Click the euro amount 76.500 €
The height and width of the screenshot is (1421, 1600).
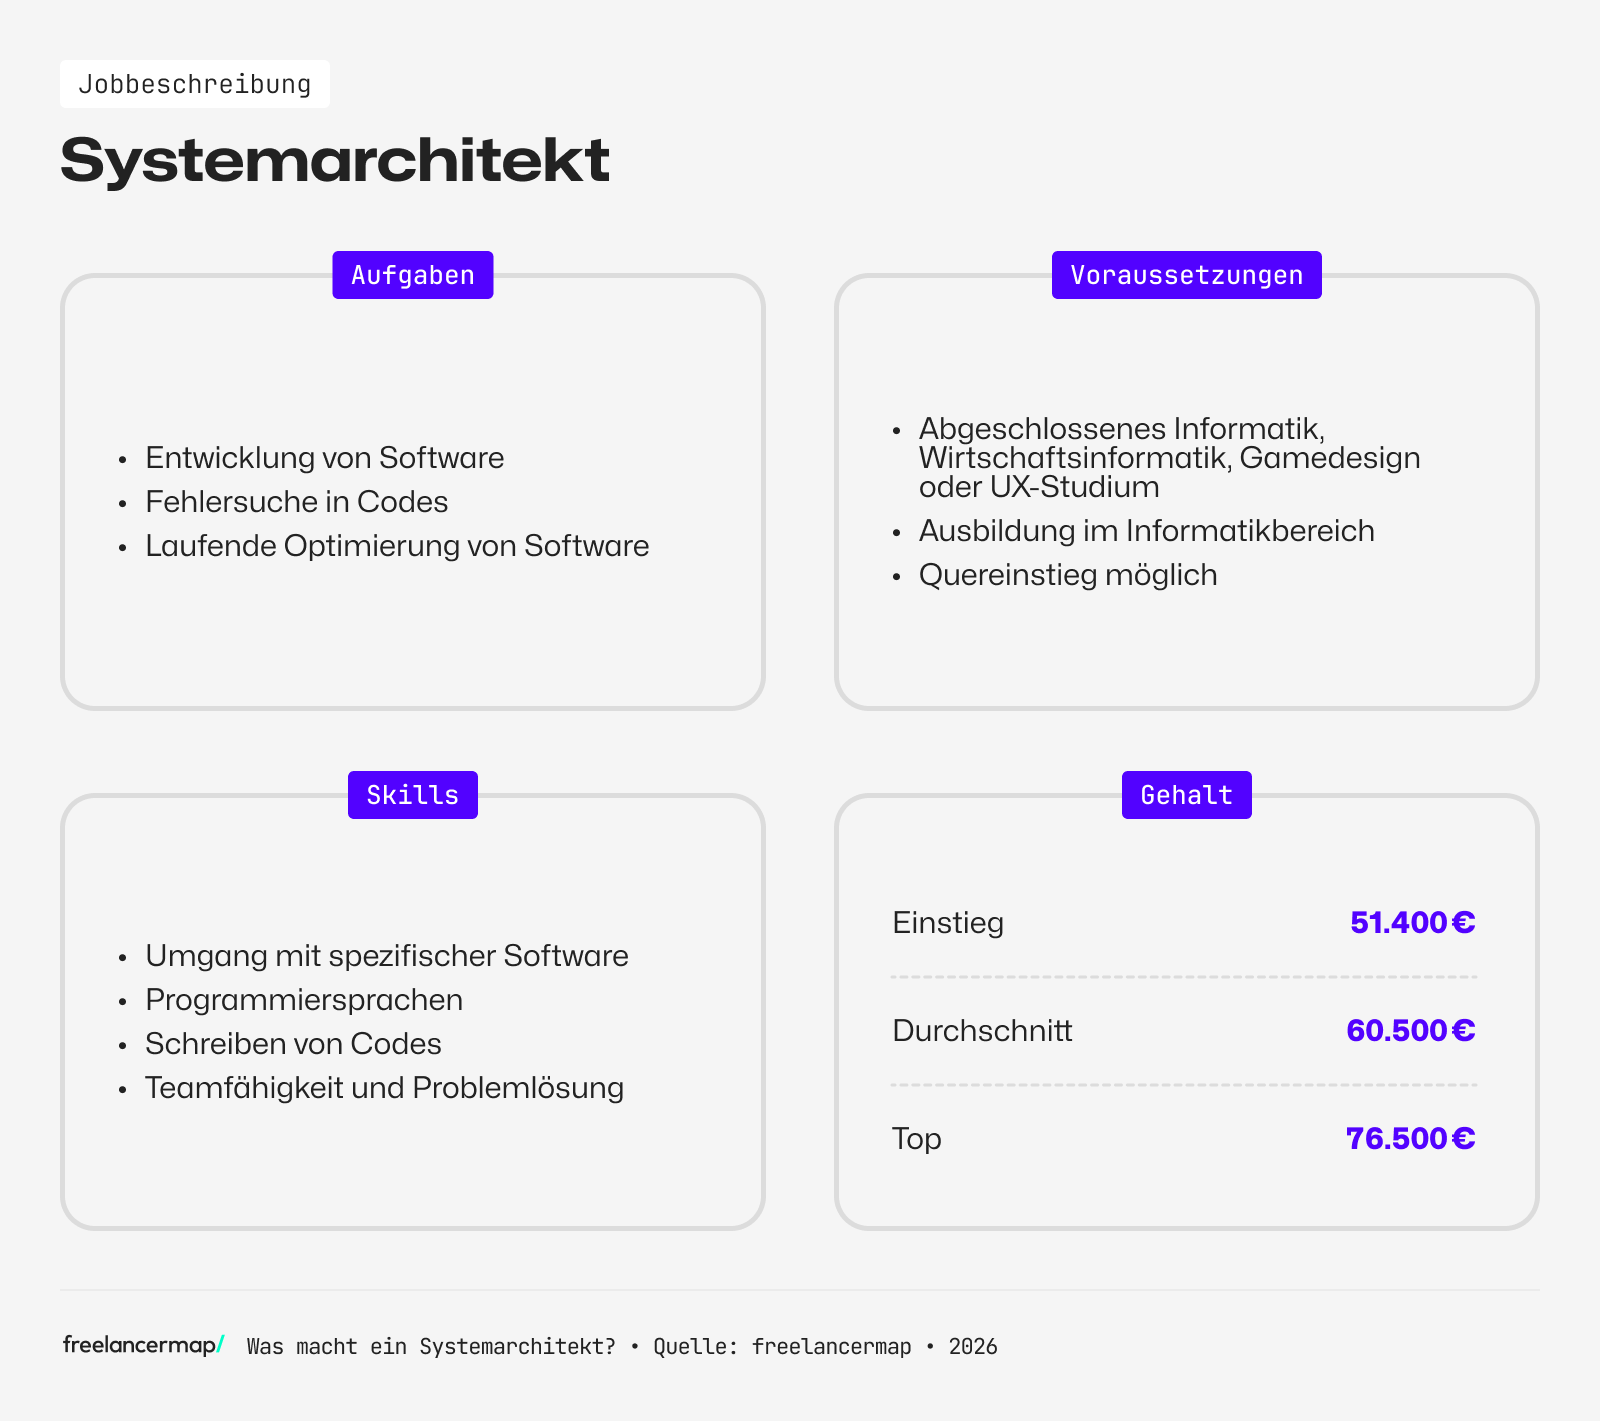[1410, 1138]
